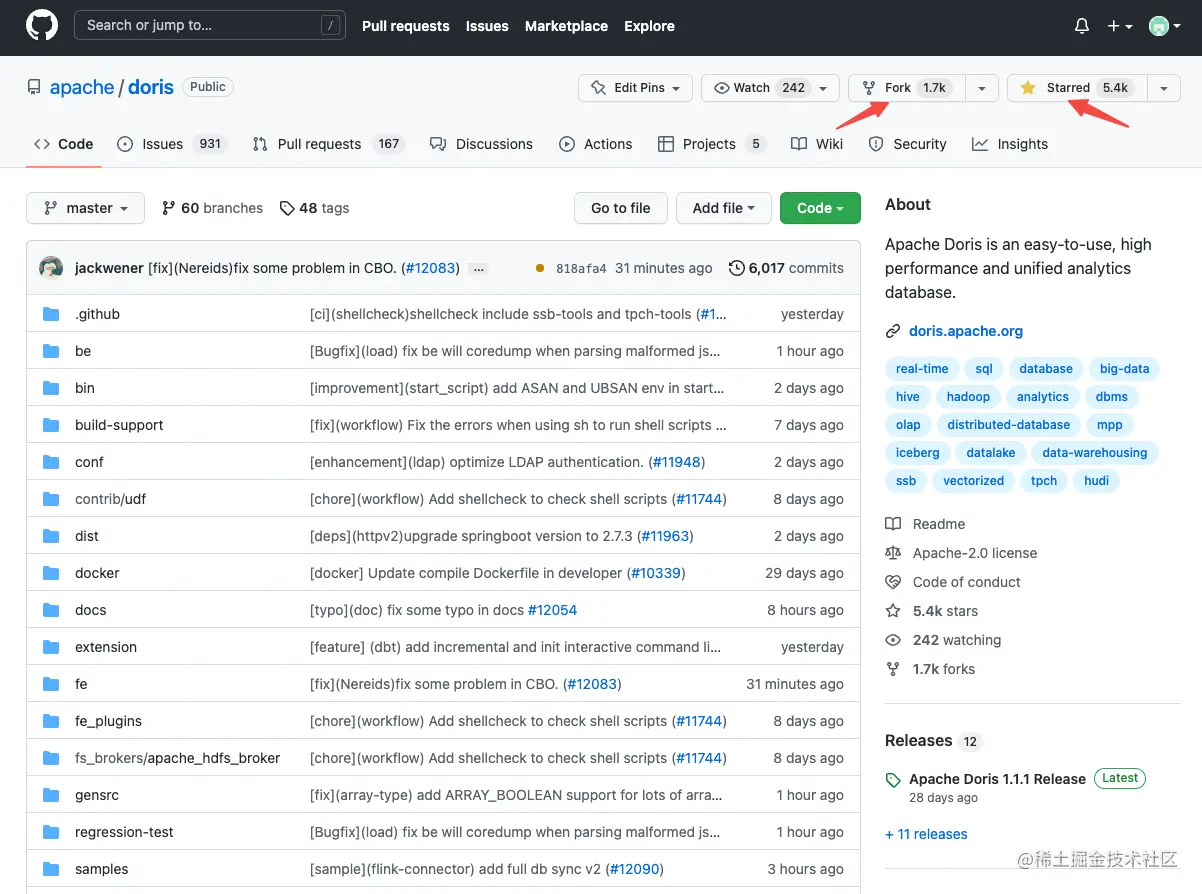Image resolution: width=1202 pixels, height=894 pixels.
Task: Open the doris repository link
Action: 151,87
